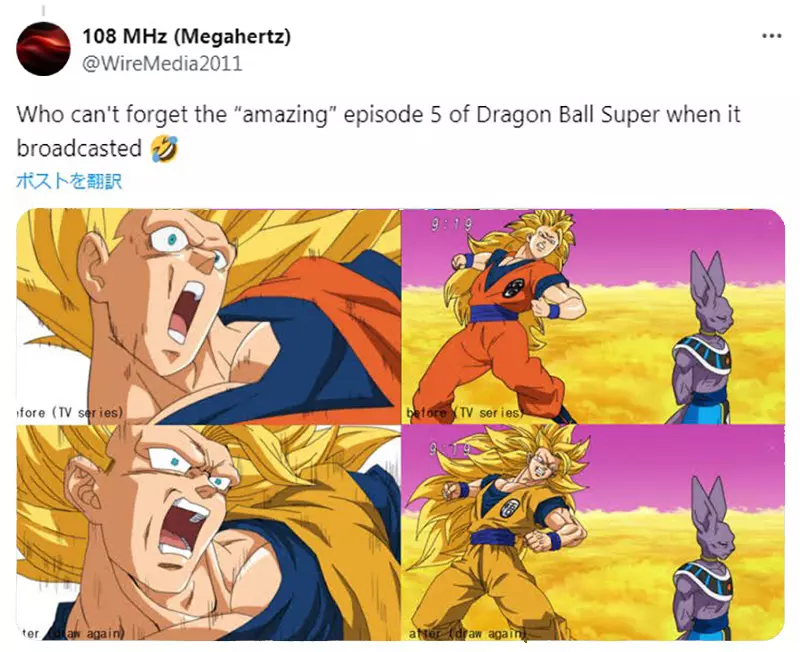
Task: Click the laughing emoji in the tweet
Action: [164, 149]
